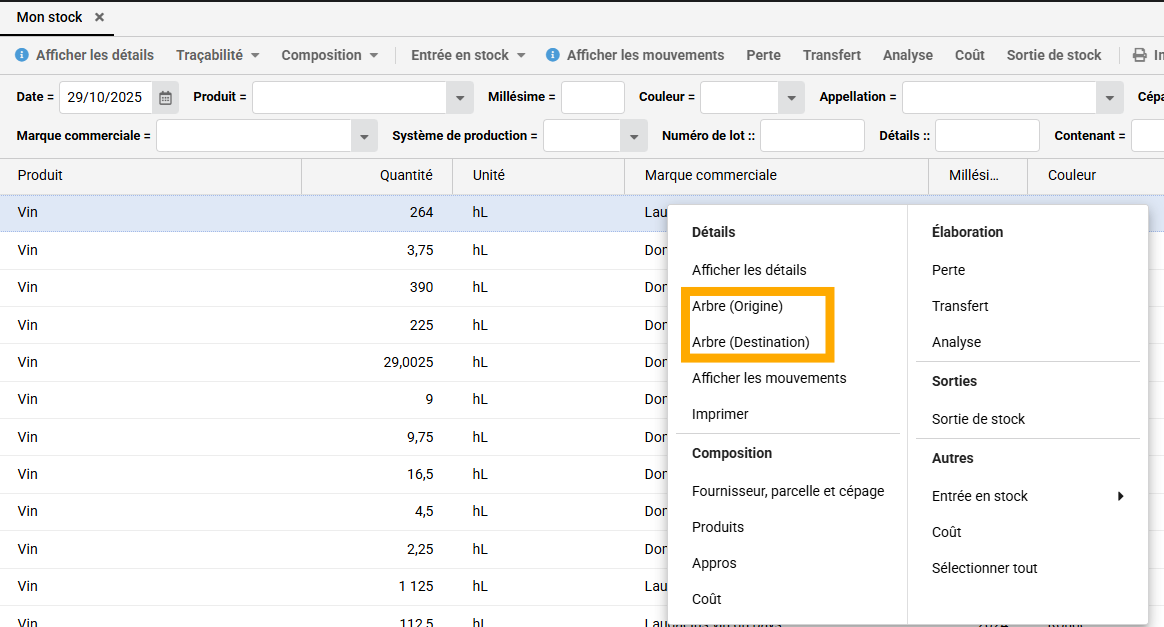The width and height of the screenshot is (1164, 627).
Task: Close the Mon stock tab
Action: coord(99,18)
